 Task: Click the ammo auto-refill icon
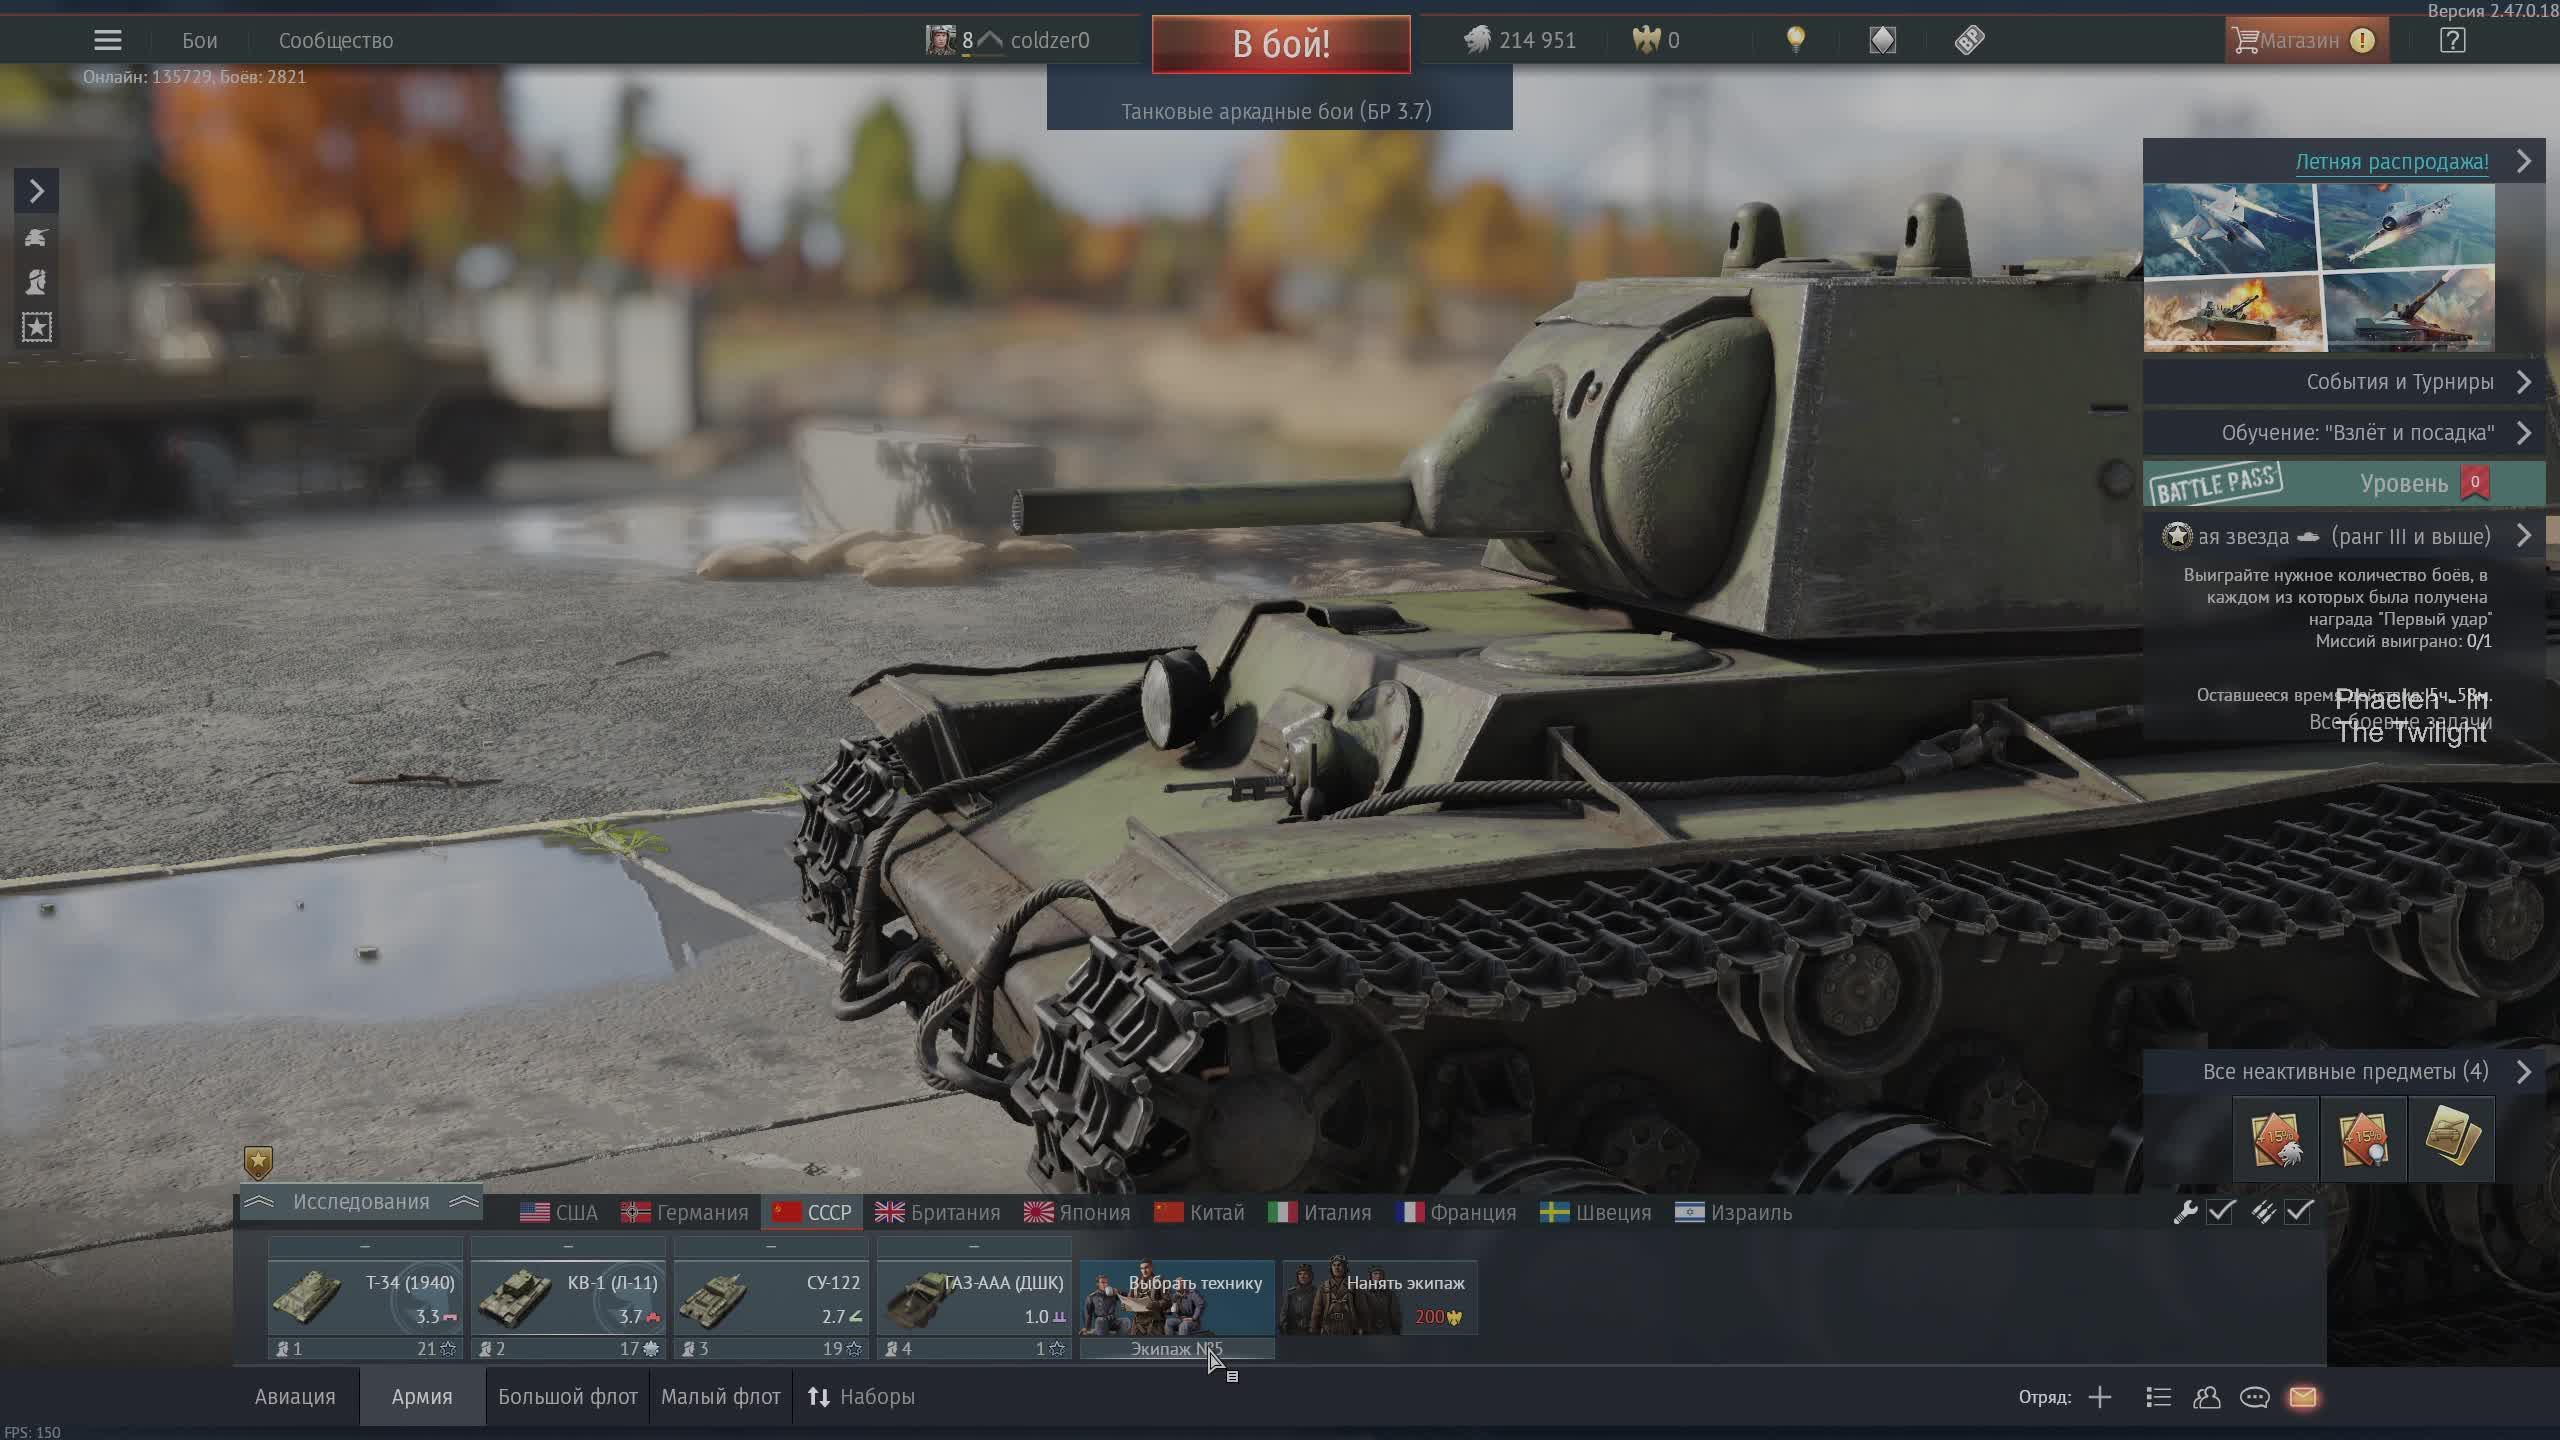point(2263,1212)
